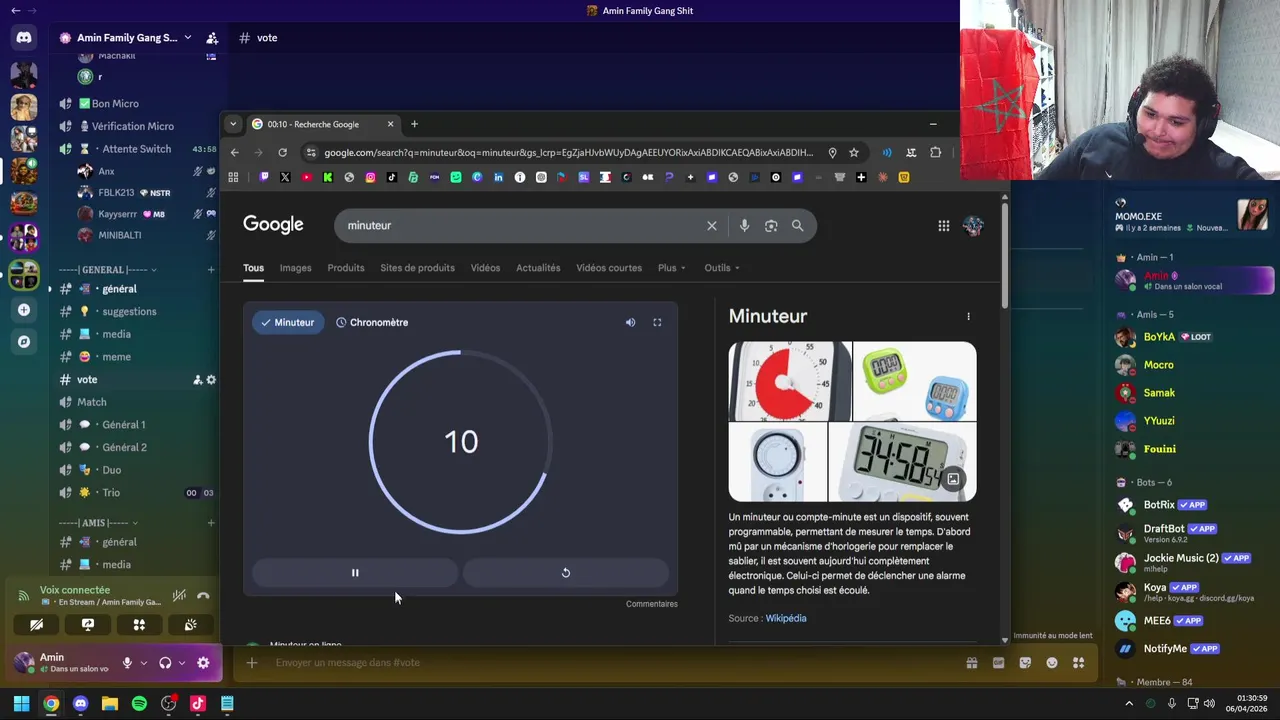Expand the Plus dropdown in Google search
This screenshot has width=1280, height=720.
click(x=672, y=268)
